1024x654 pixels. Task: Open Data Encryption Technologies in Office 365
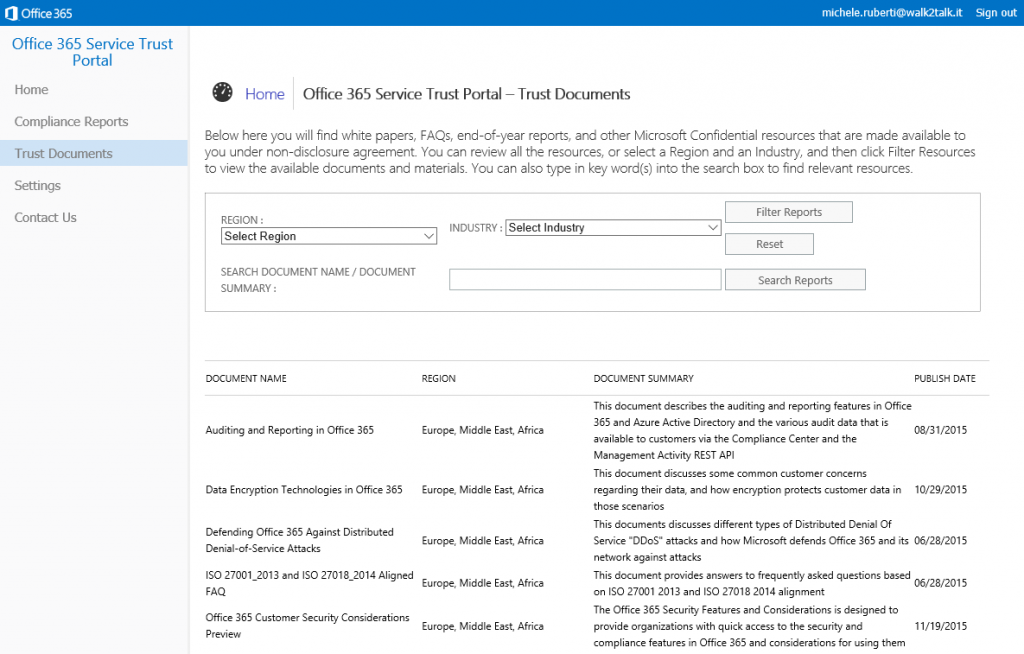point(304,490)
